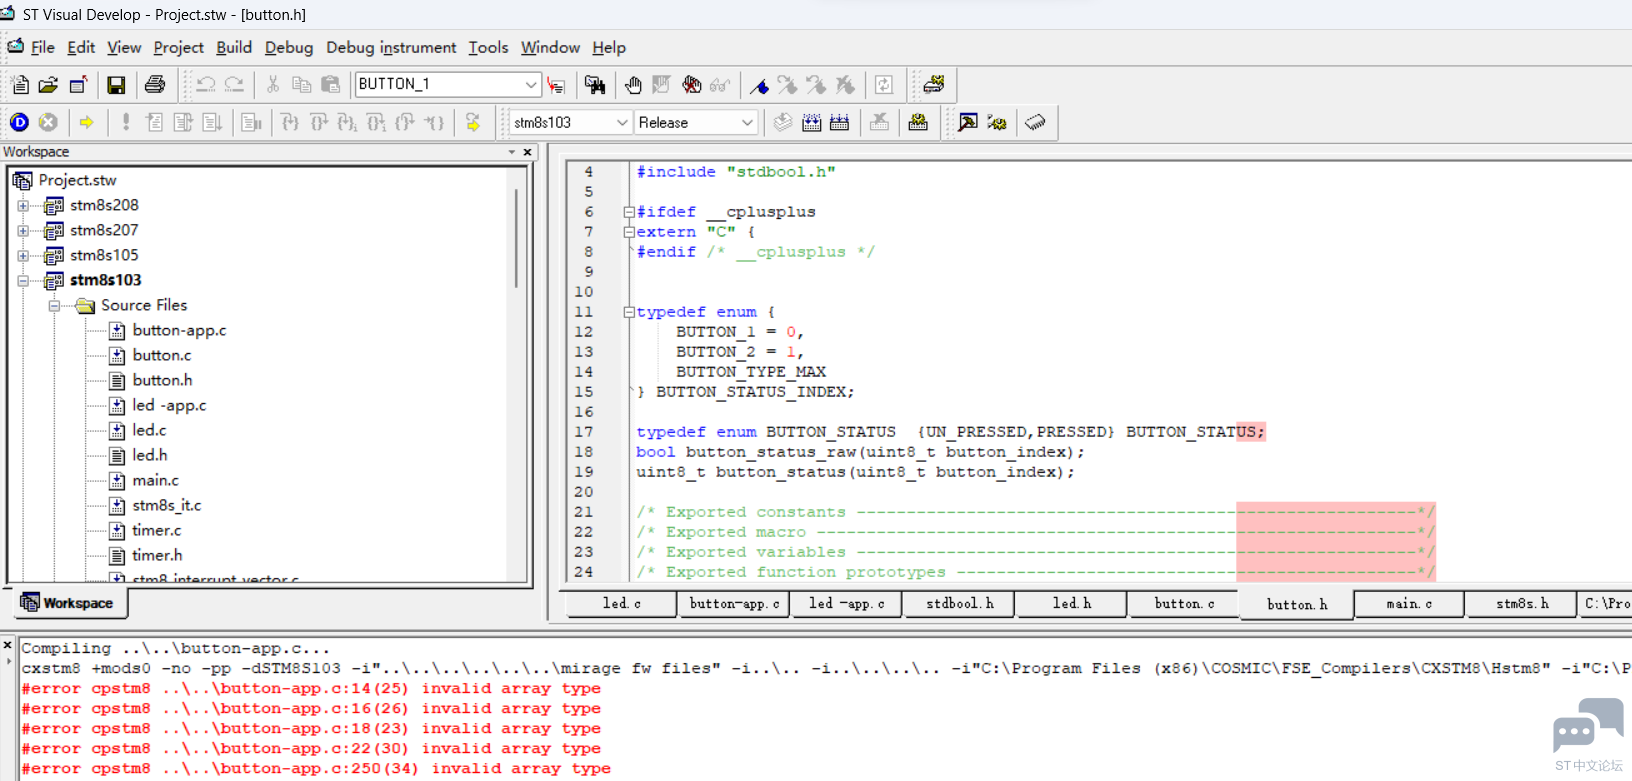Click the Find in Files binoculars icon
The width and height of the screenshot is (1632, 781).
[595, 85]
